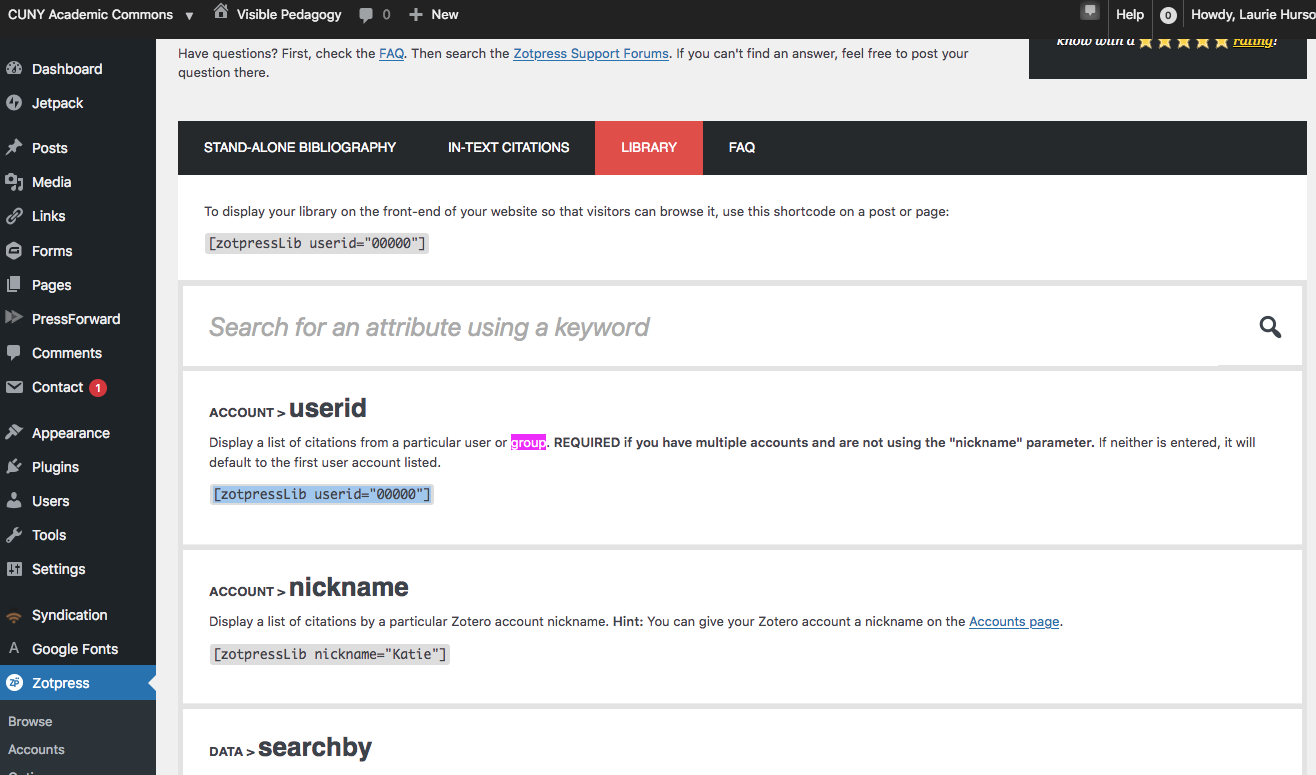The height and width of the screenshot is (775, 1316).
Task: Expand the CUNY Academic Commons dropdown arrow
Action: (189, 15)
